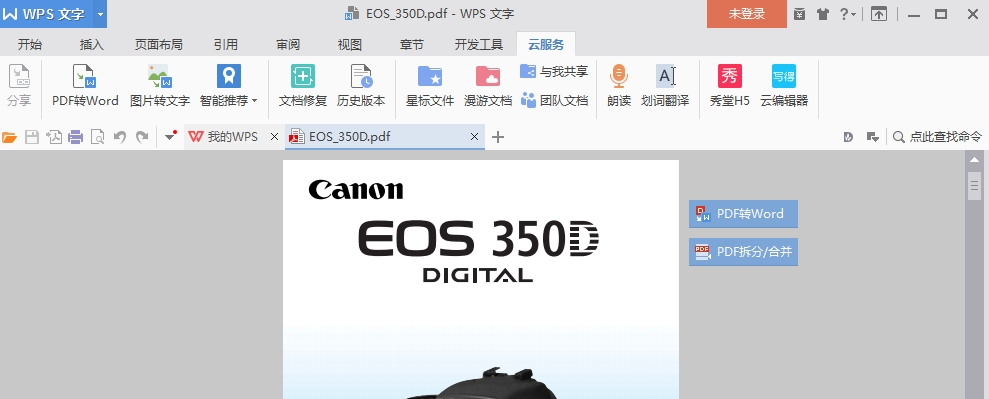The image size is (989, 399).
Task: Open the 章节 ribbon tab
Action: click(x=412, y=44)
